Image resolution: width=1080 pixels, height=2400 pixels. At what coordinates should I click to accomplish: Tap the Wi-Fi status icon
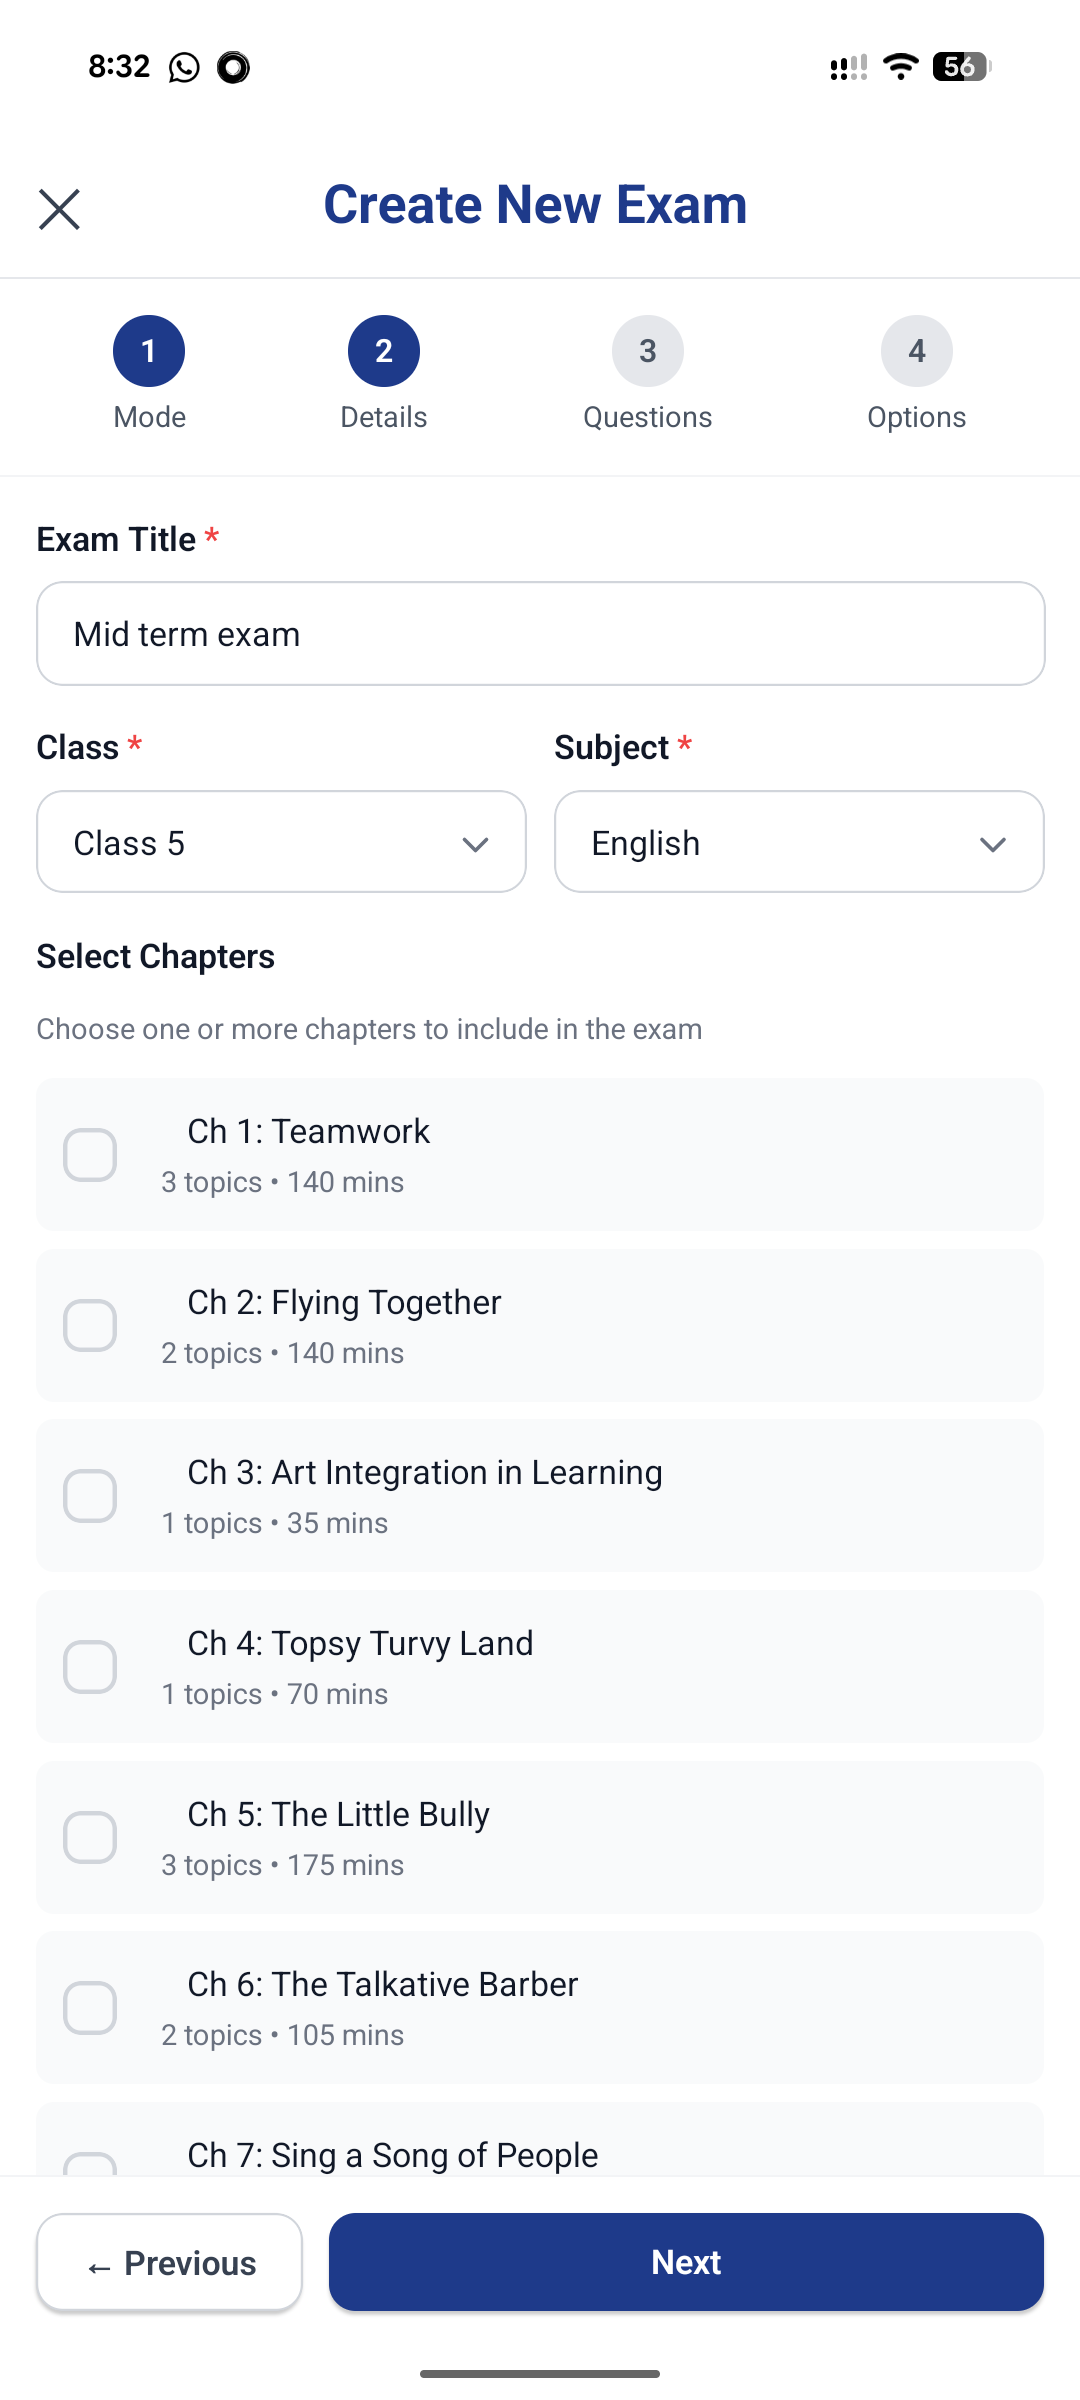tap(901, 67)
